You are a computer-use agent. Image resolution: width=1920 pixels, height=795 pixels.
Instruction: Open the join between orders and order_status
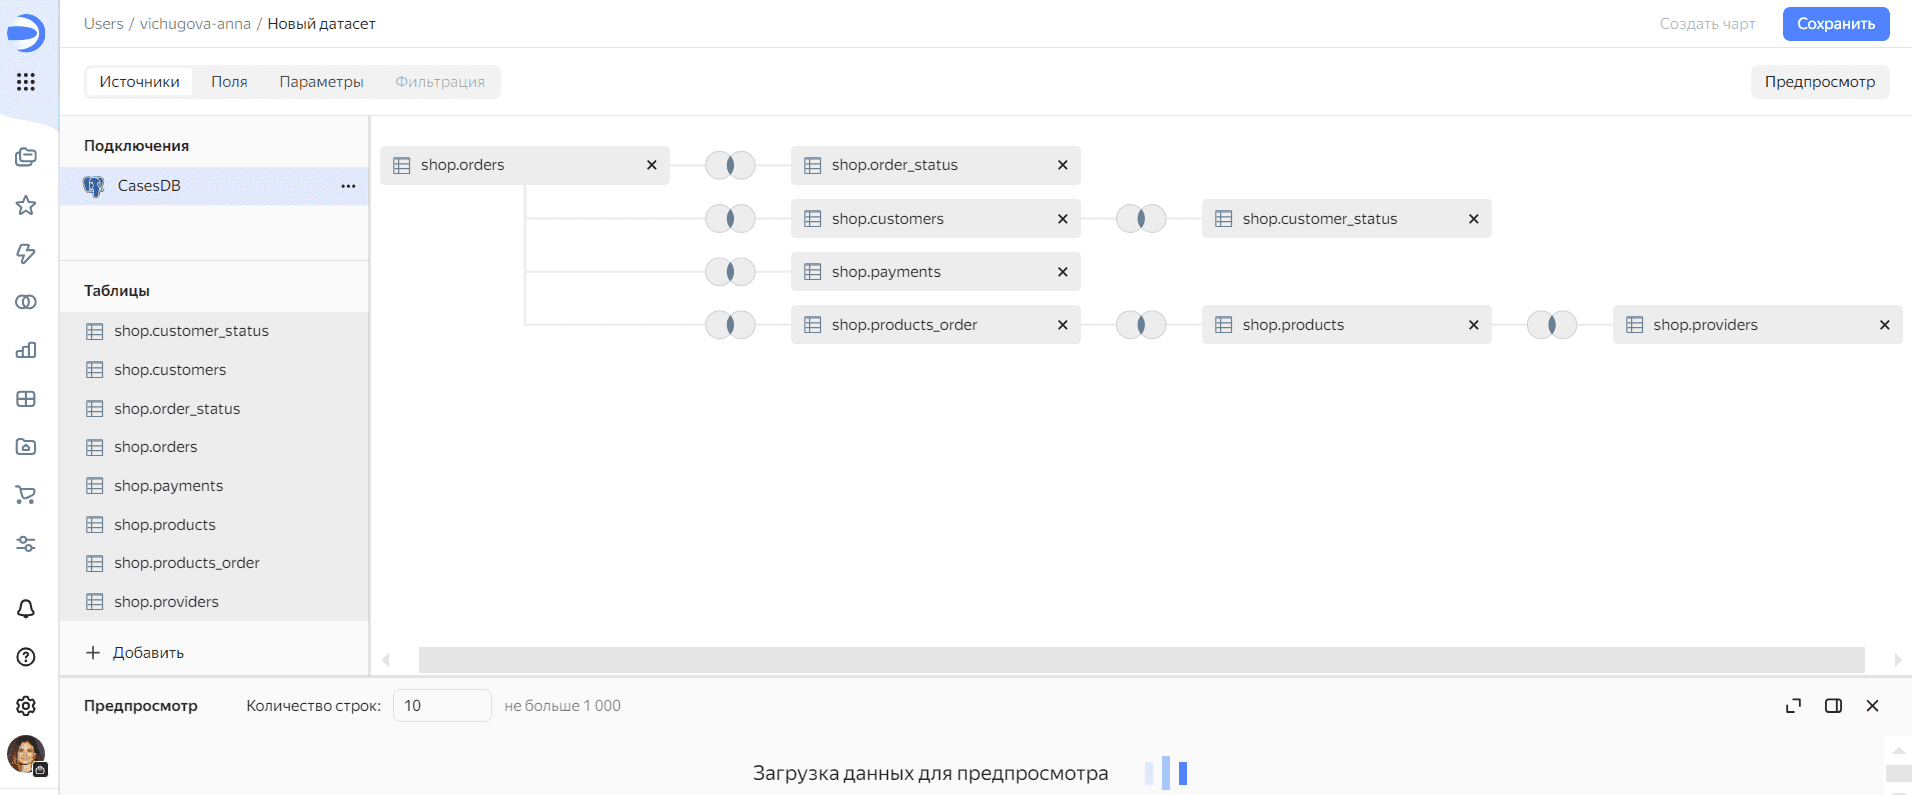pos(730,165)
